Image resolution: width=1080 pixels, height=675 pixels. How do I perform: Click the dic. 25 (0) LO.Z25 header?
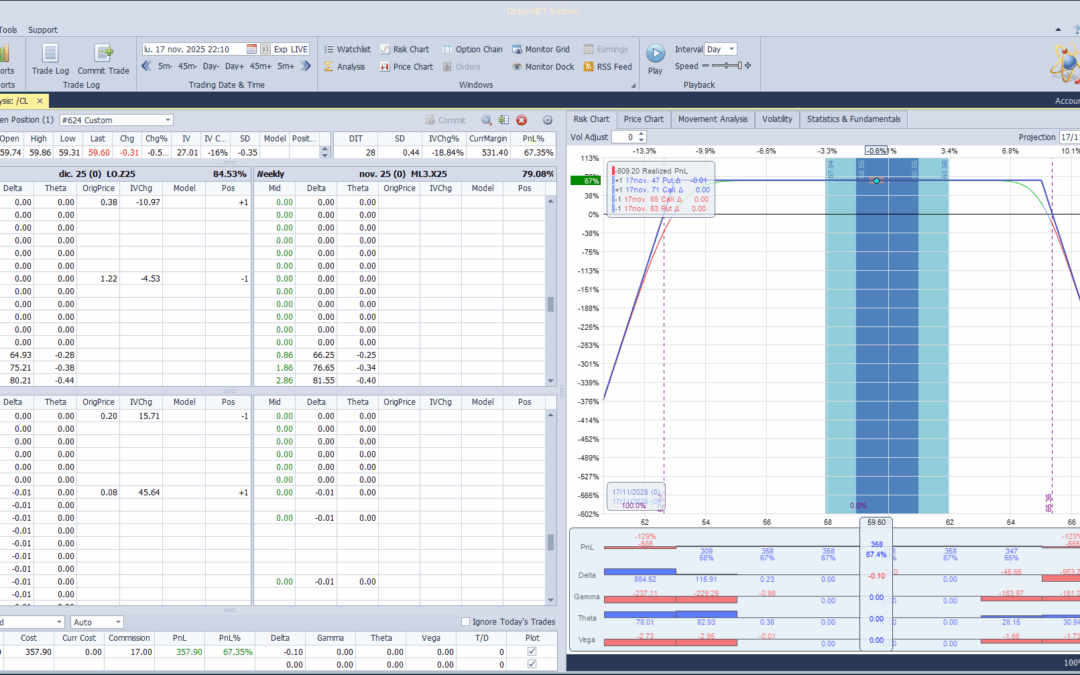pyautogui.click(x=97, y=174)
